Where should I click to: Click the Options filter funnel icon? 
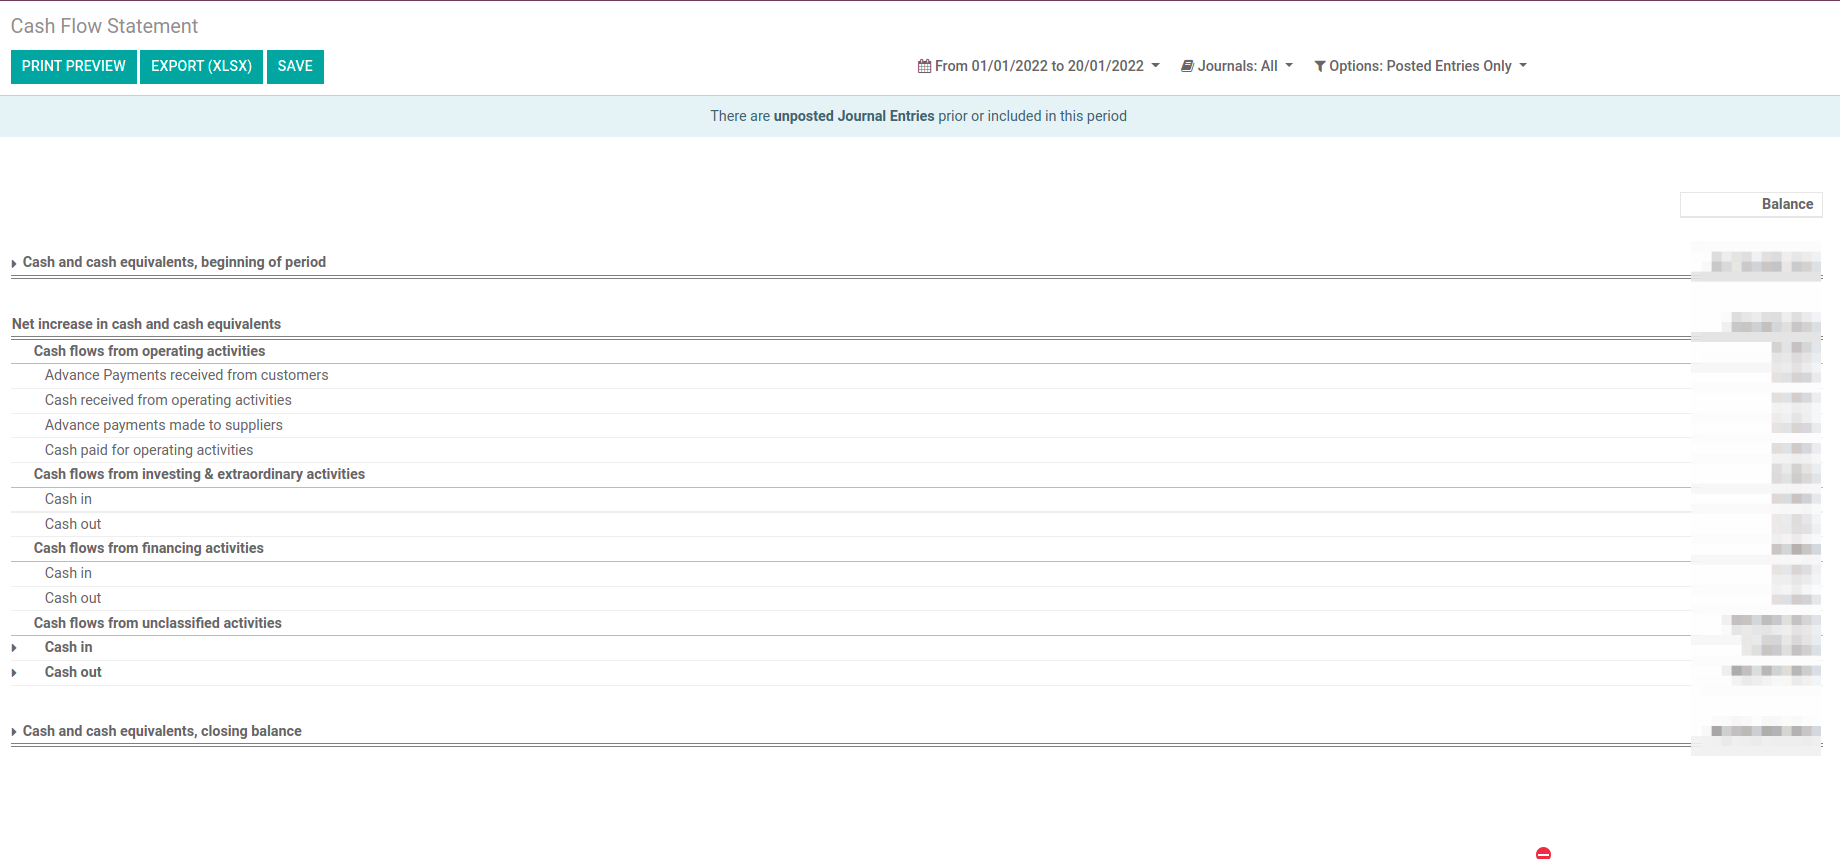click(x=1320, y=66)
